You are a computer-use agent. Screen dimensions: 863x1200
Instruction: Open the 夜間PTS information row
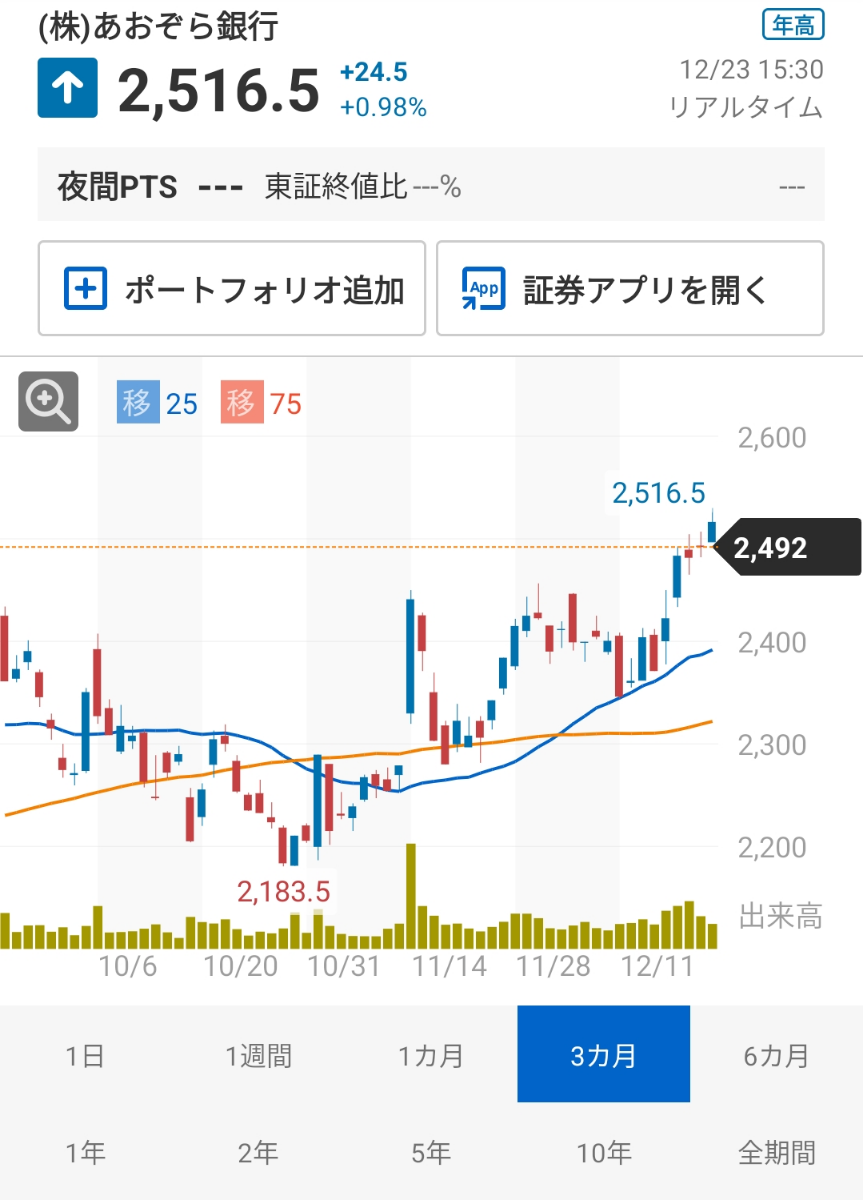(431, 185)
